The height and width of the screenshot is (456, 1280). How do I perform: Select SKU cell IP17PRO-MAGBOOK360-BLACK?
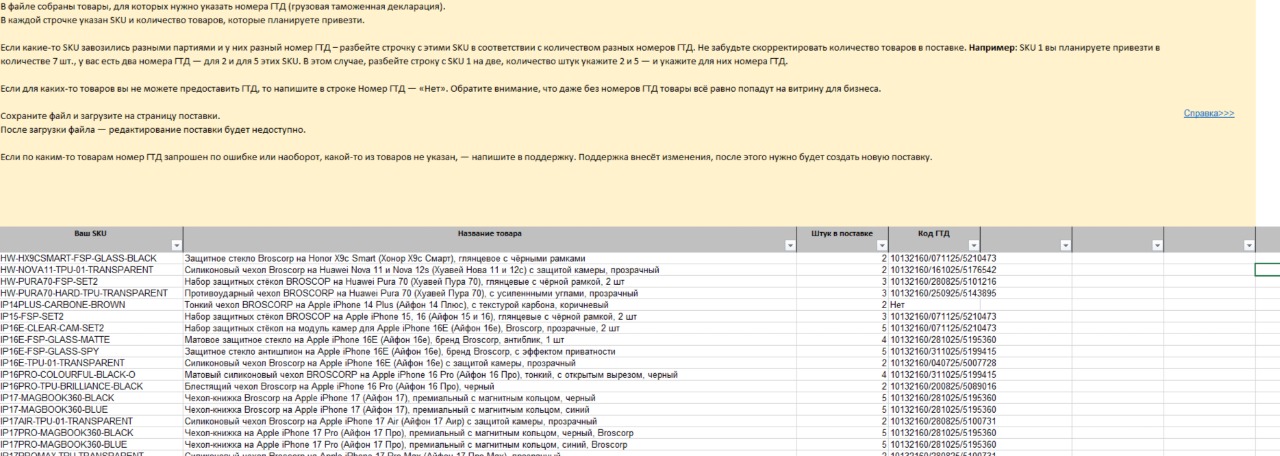[x=91, y=433]
